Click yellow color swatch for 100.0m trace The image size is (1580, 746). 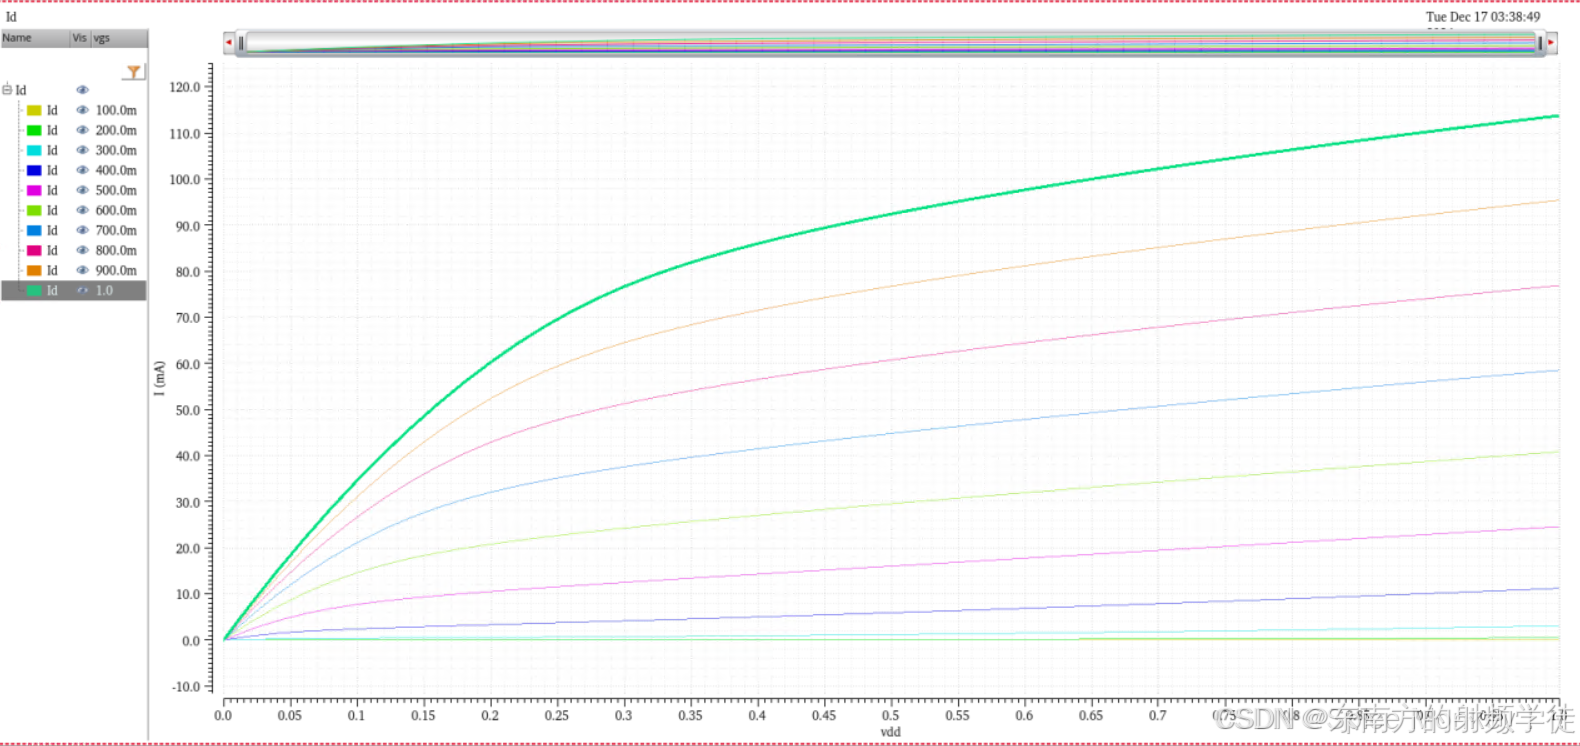pyautogui.click(x=34, y=110)
